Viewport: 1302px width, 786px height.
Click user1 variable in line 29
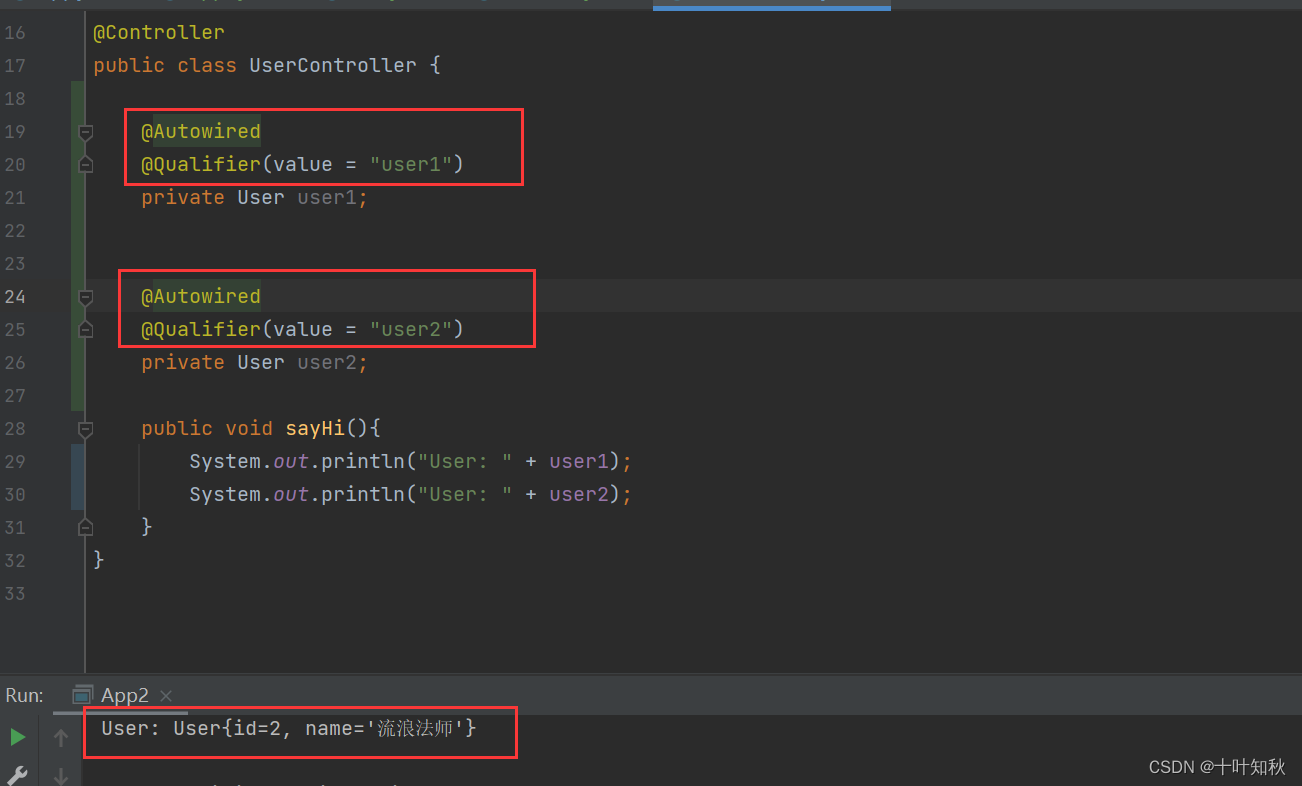[x=579, y=462]
